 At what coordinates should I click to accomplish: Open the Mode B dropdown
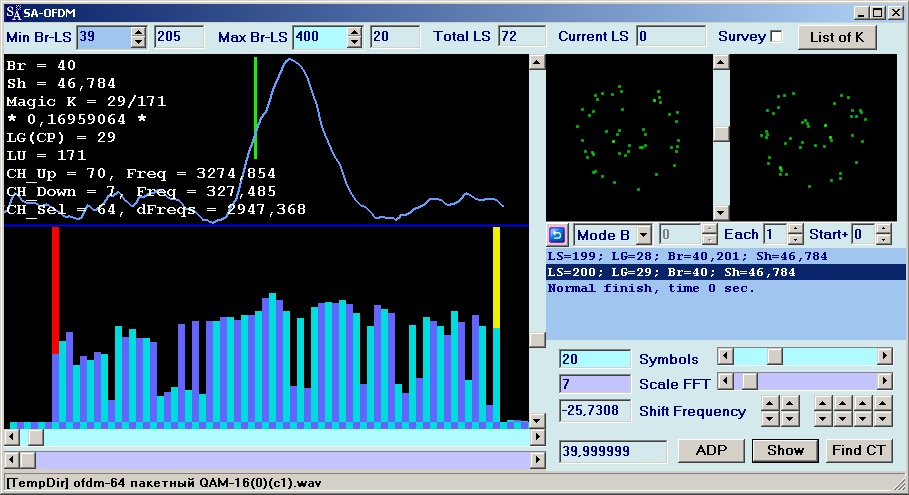[x=644, y=235]
